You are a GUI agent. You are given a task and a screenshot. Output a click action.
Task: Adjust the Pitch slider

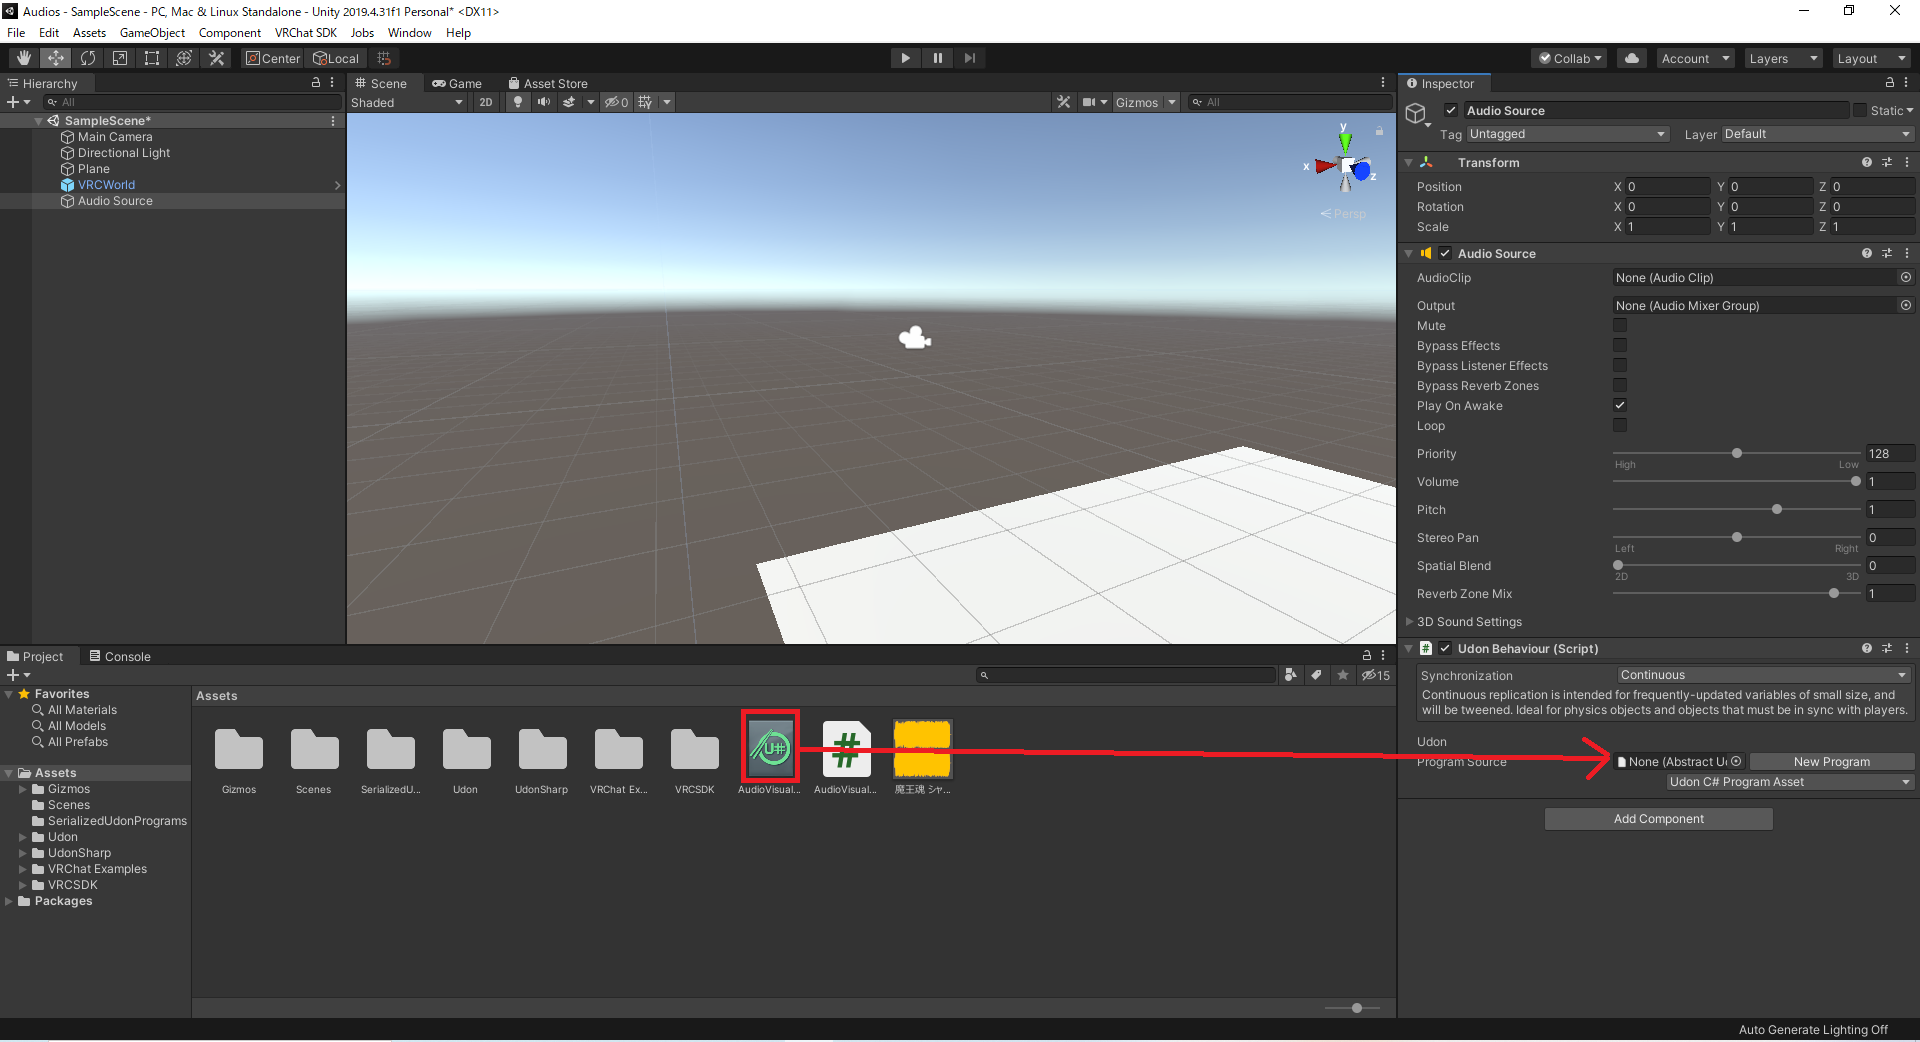(x=1736, y=510)
